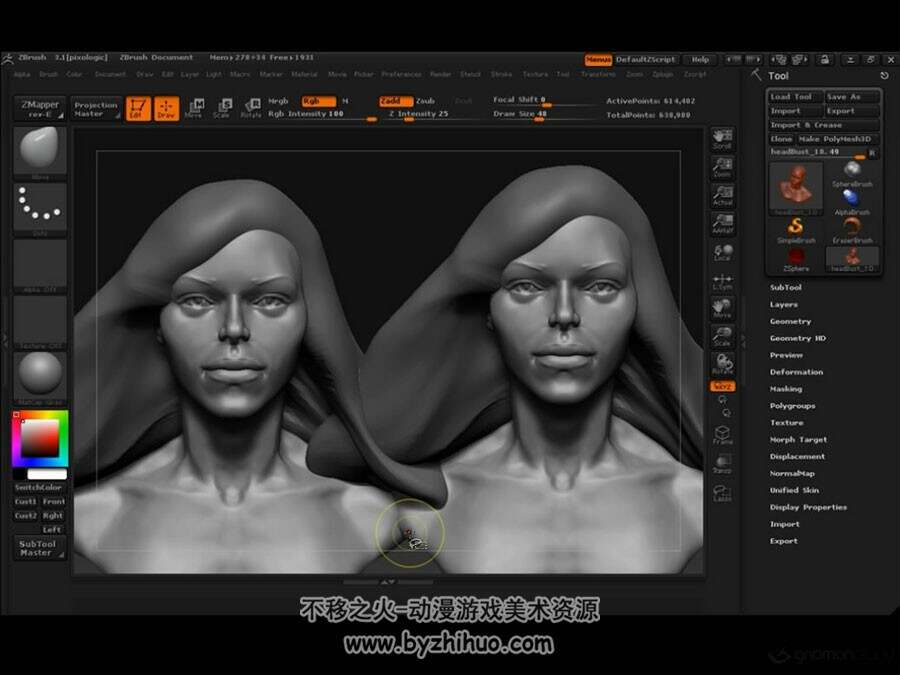
Task: Expand the Morph Target subpalette
Action: [798, 440]
